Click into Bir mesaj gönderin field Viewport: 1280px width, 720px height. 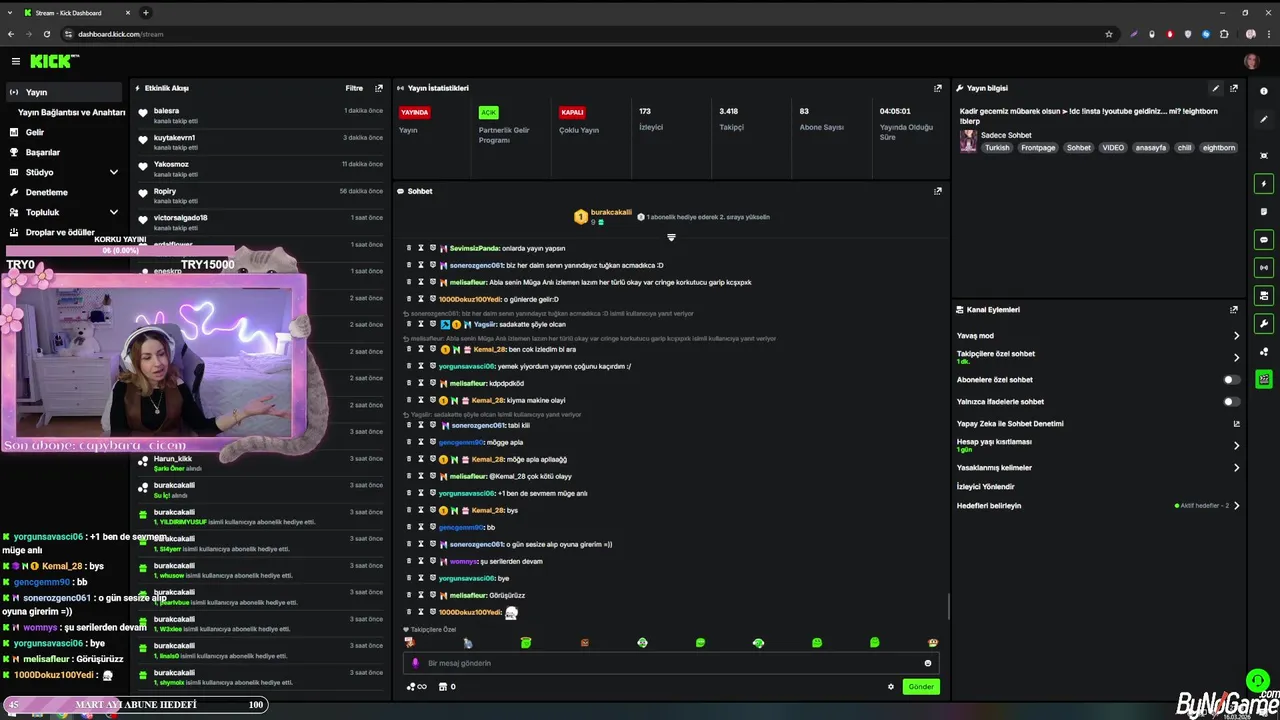(670, 663)
